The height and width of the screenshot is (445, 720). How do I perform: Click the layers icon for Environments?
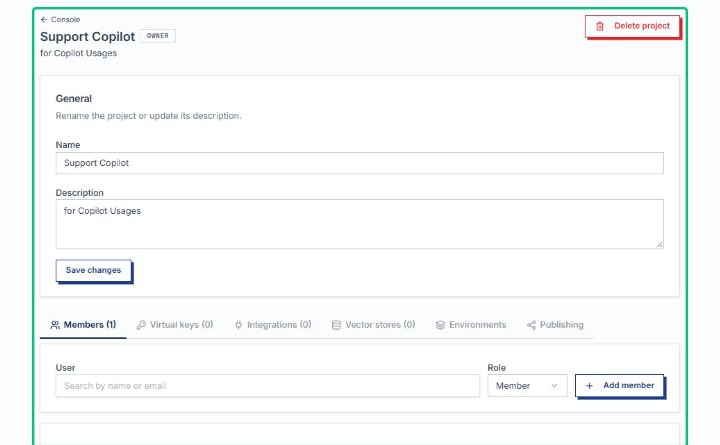point(440,325)
